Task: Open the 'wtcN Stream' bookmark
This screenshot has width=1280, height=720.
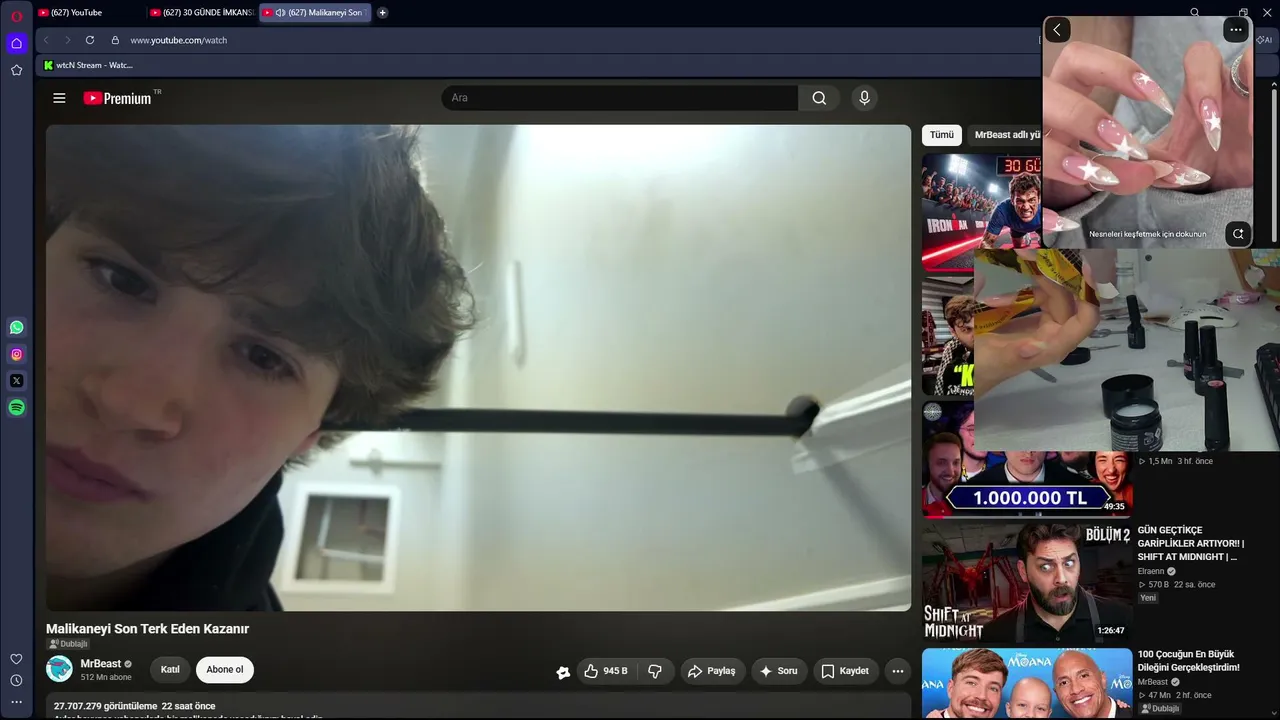Action: coord(88,65)
